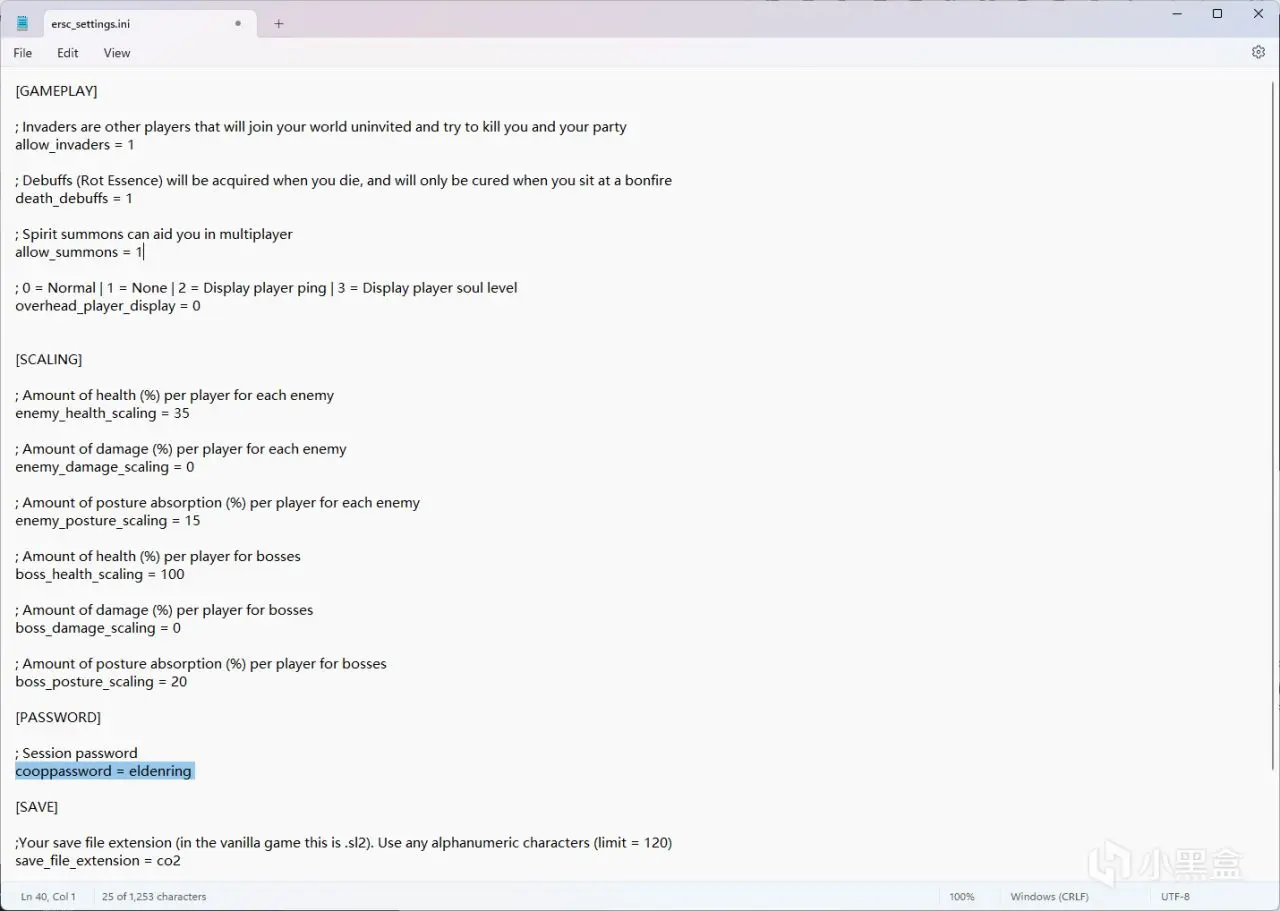Click UTF-8 encoding indicator
The image size is (1280, 911).
tap(1175, 897)
